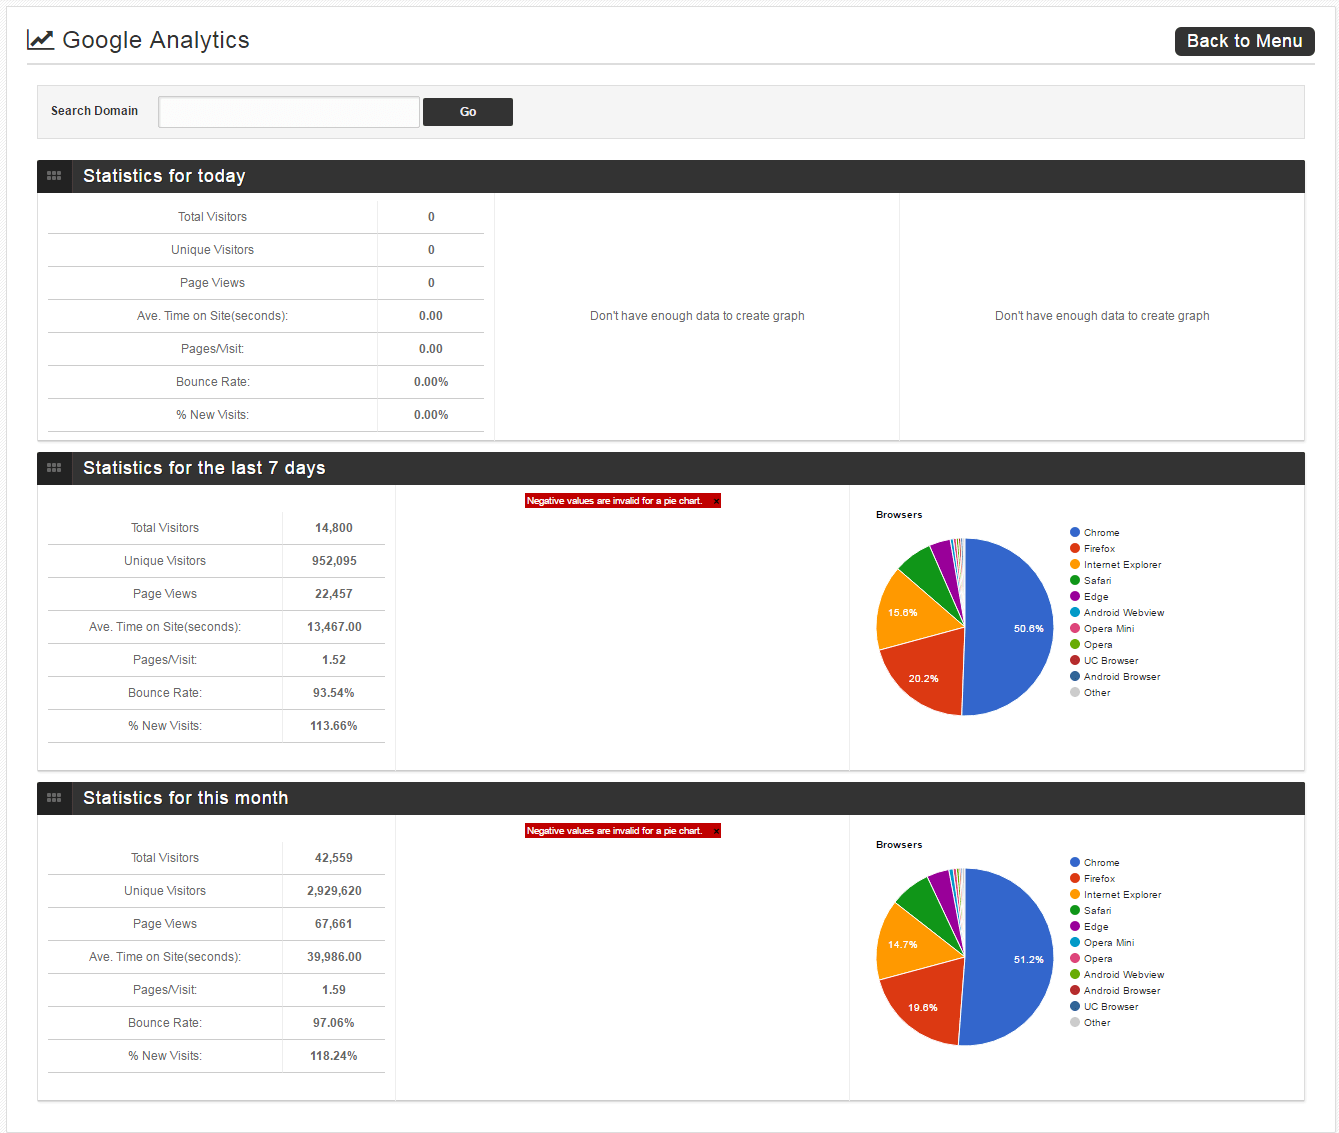
Task: Click Safari legend dot in this month chart
Action: 1075,911
